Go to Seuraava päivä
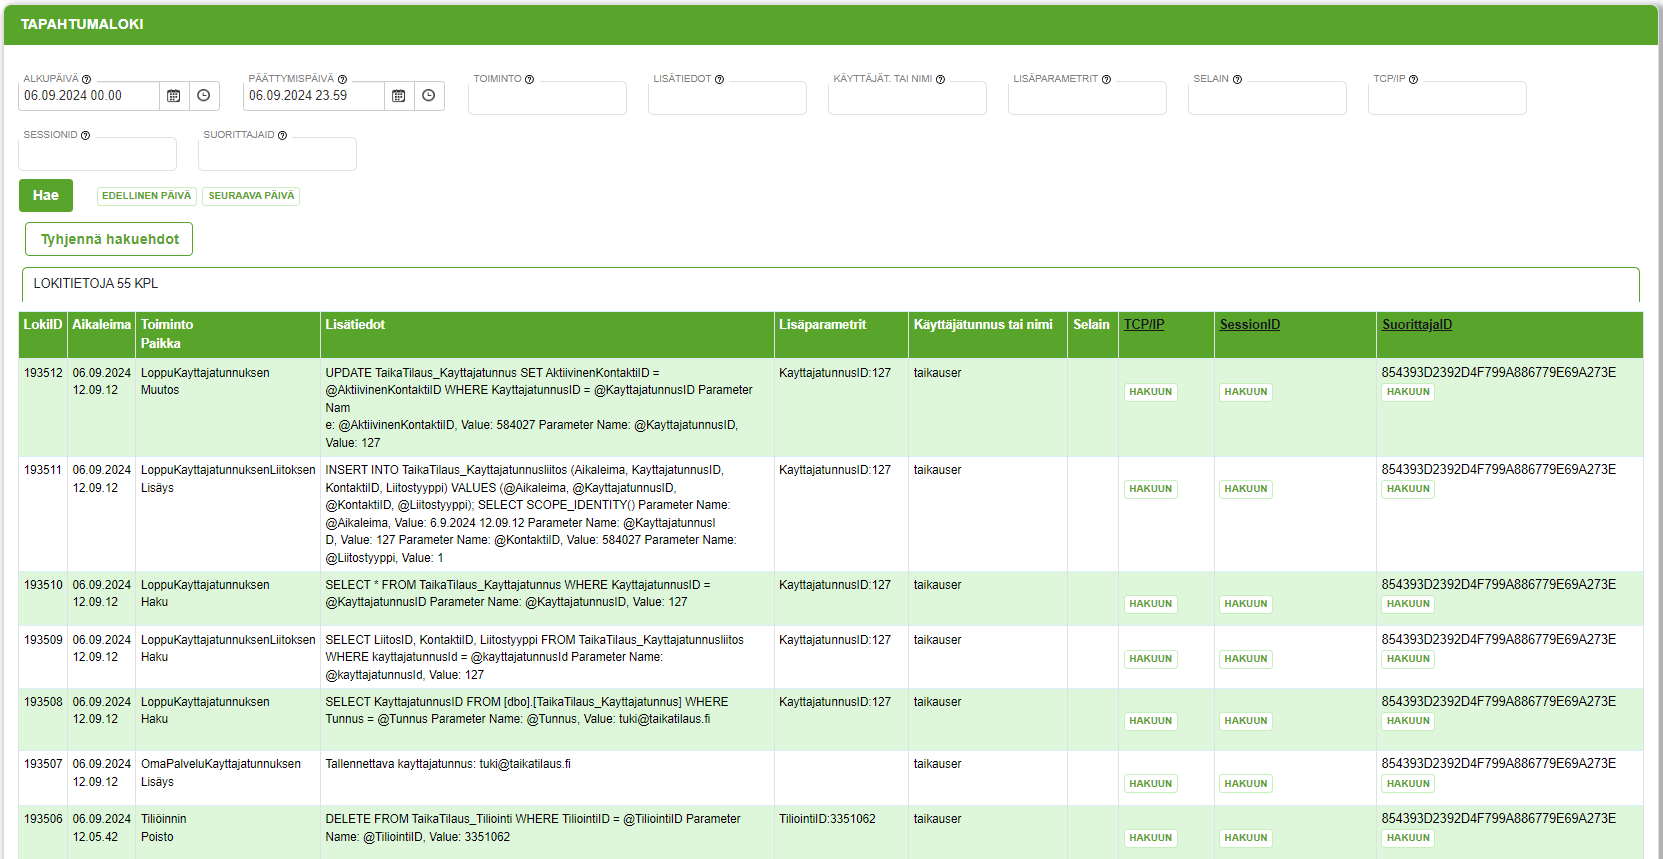The image size is (1663, 859). pyautogui.click(x=251, y=196)
